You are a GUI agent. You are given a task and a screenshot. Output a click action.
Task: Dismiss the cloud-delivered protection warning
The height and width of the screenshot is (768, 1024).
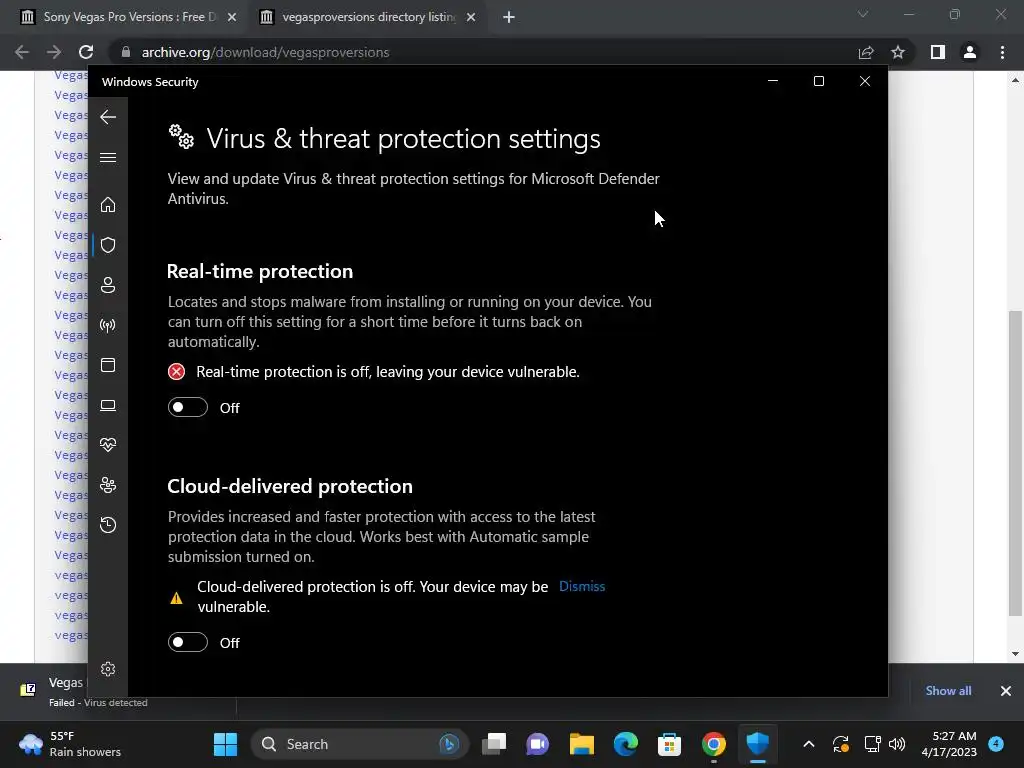coord(582,586)
